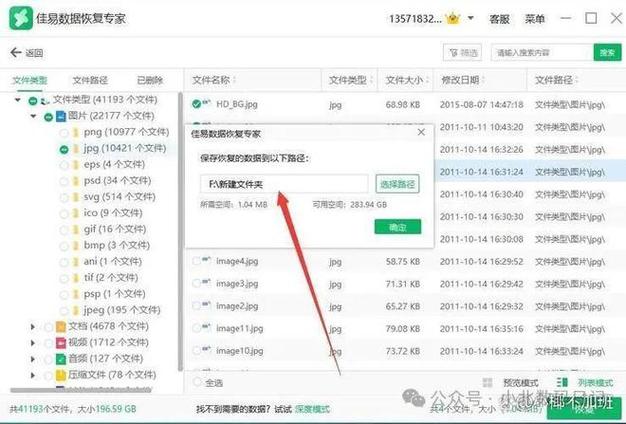Click the left tree horizontal scrollbar
The image size is (626, 424).
81,389
